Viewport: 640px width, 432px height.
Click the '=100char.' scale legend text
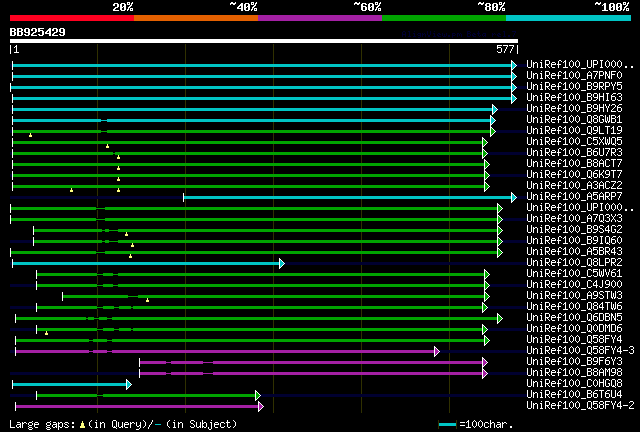(x=486, y=424)
